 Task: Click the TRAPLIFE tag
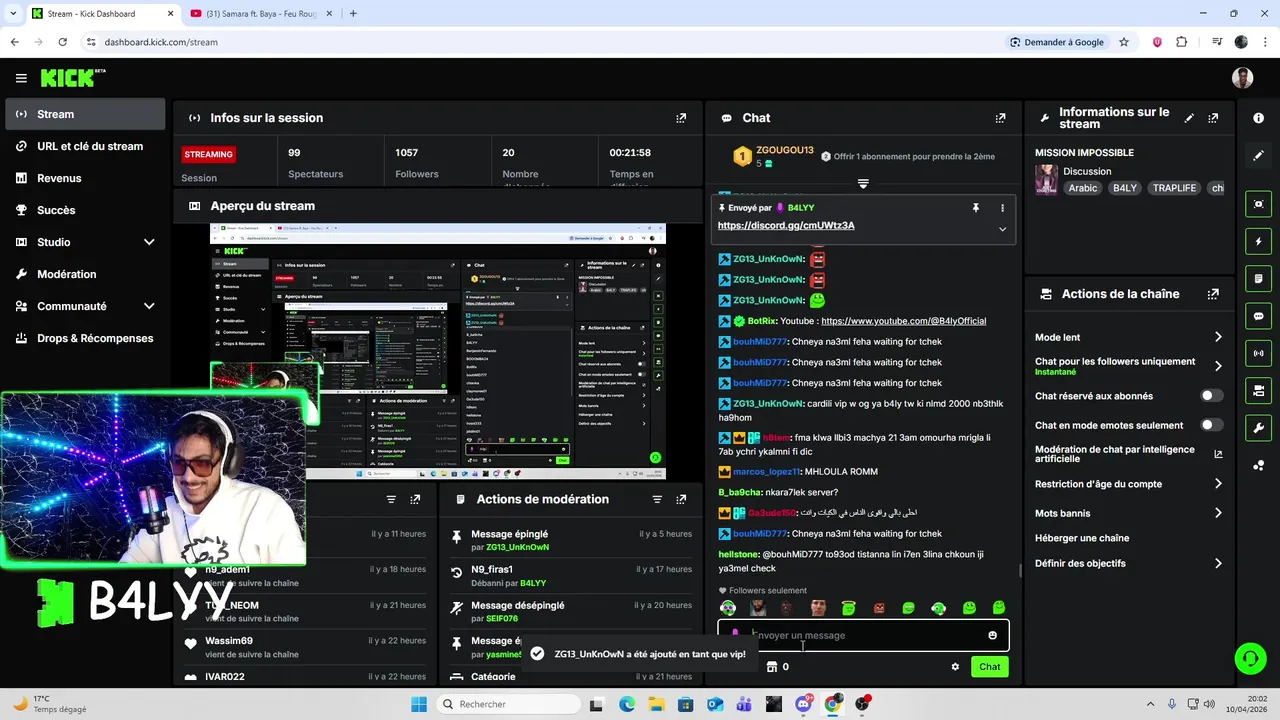point(1174,188)
